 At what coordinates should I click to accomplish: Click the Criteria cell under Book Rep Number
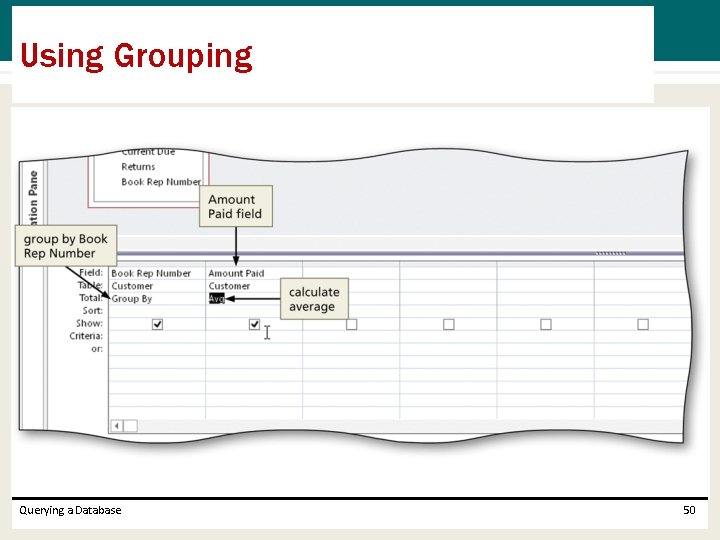click(x=157, y=336)
